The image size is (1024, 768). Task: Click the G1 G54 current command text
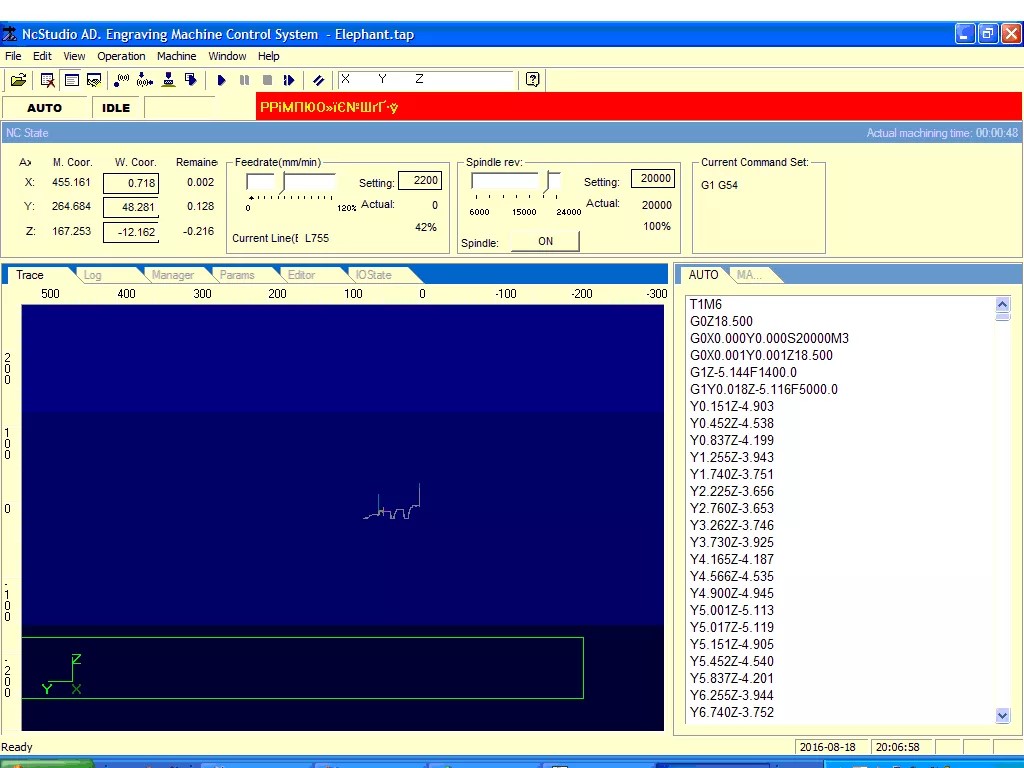[720, 185]
